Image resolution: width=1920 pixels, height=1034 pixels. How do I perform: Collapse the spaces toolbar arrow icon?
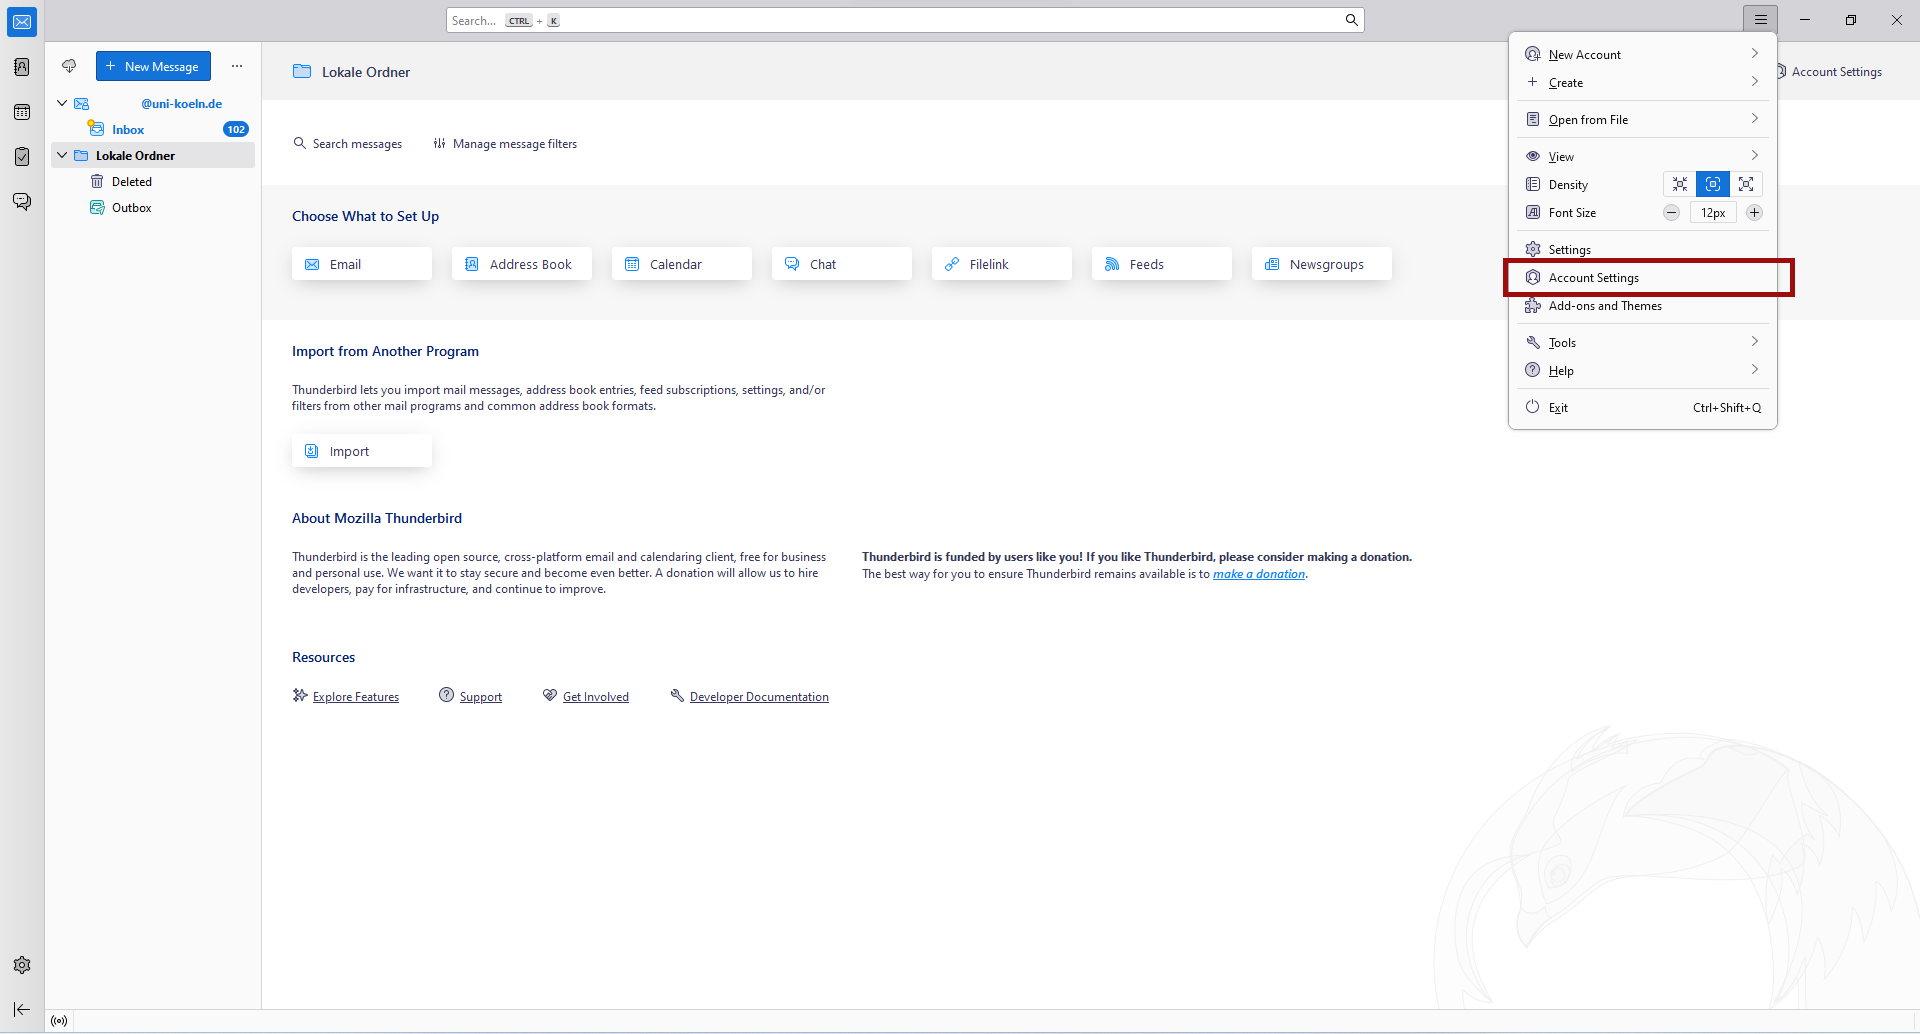pos(22,1009)
